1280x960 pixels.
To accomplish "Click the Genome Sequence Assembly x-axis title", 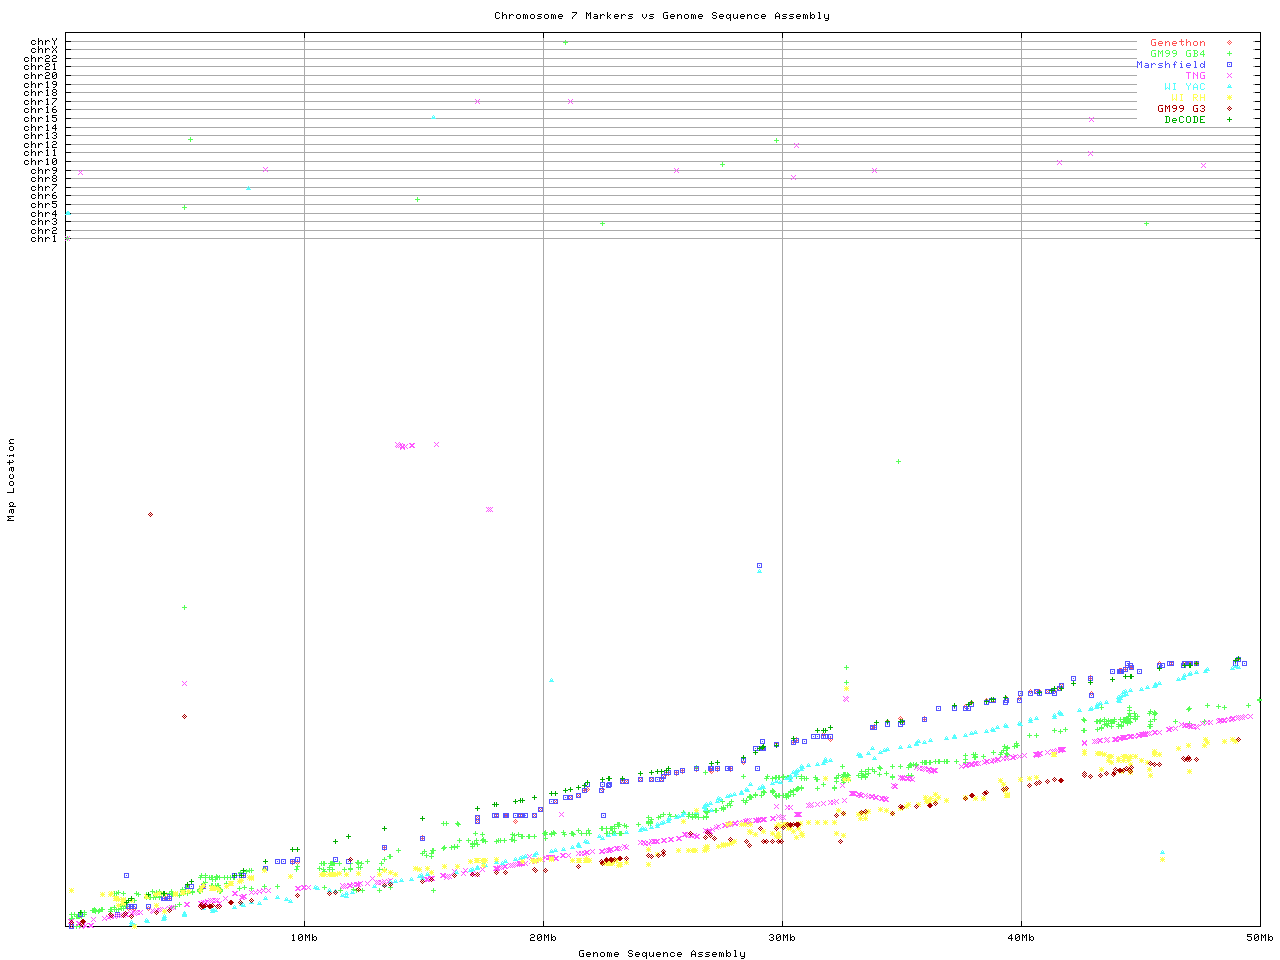I will coord(661,954).
